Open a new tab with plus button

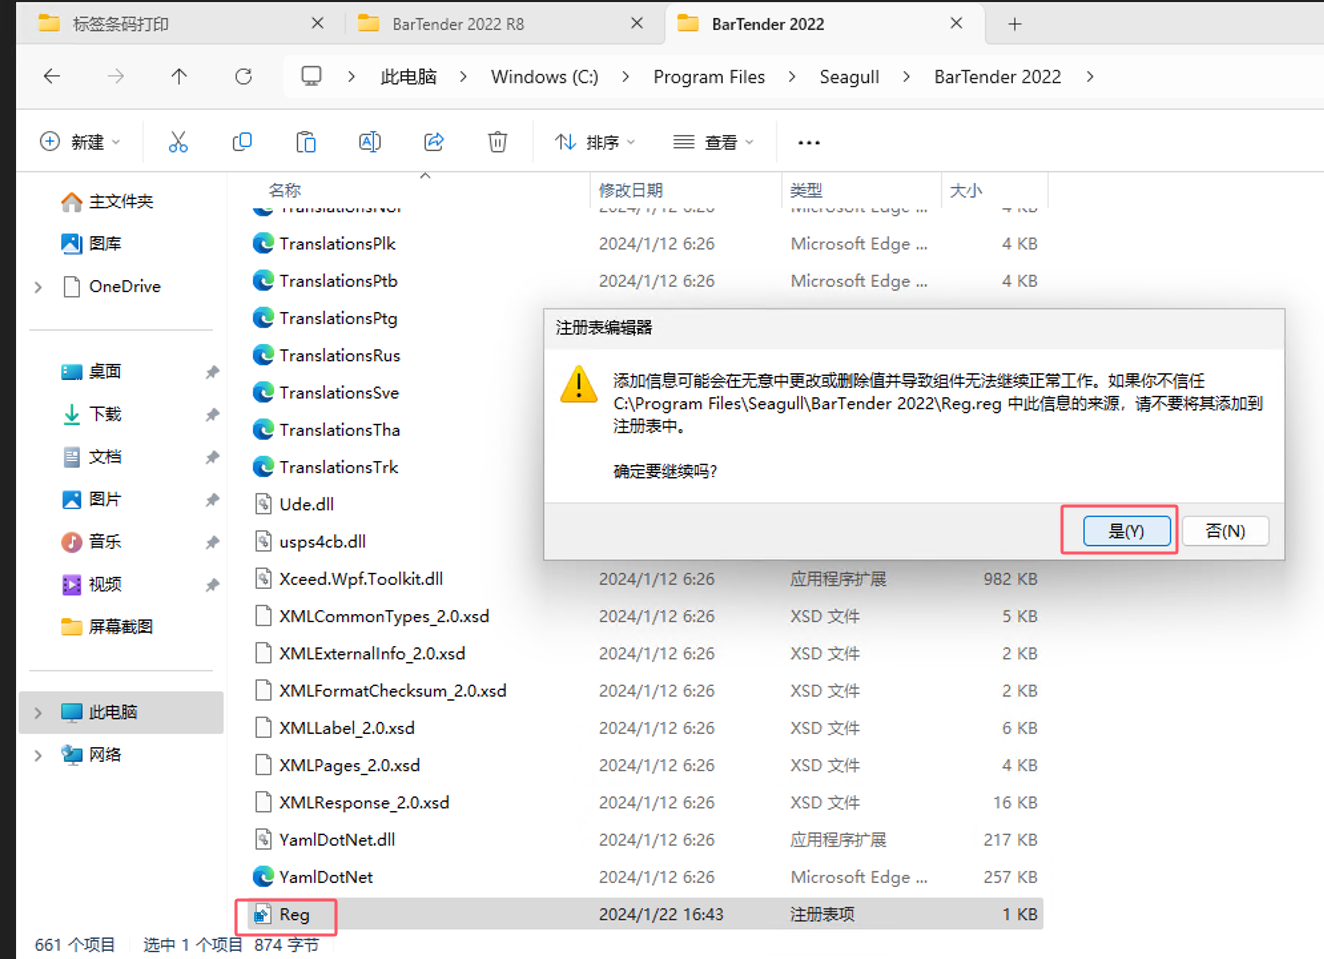tap(1015, 24)
